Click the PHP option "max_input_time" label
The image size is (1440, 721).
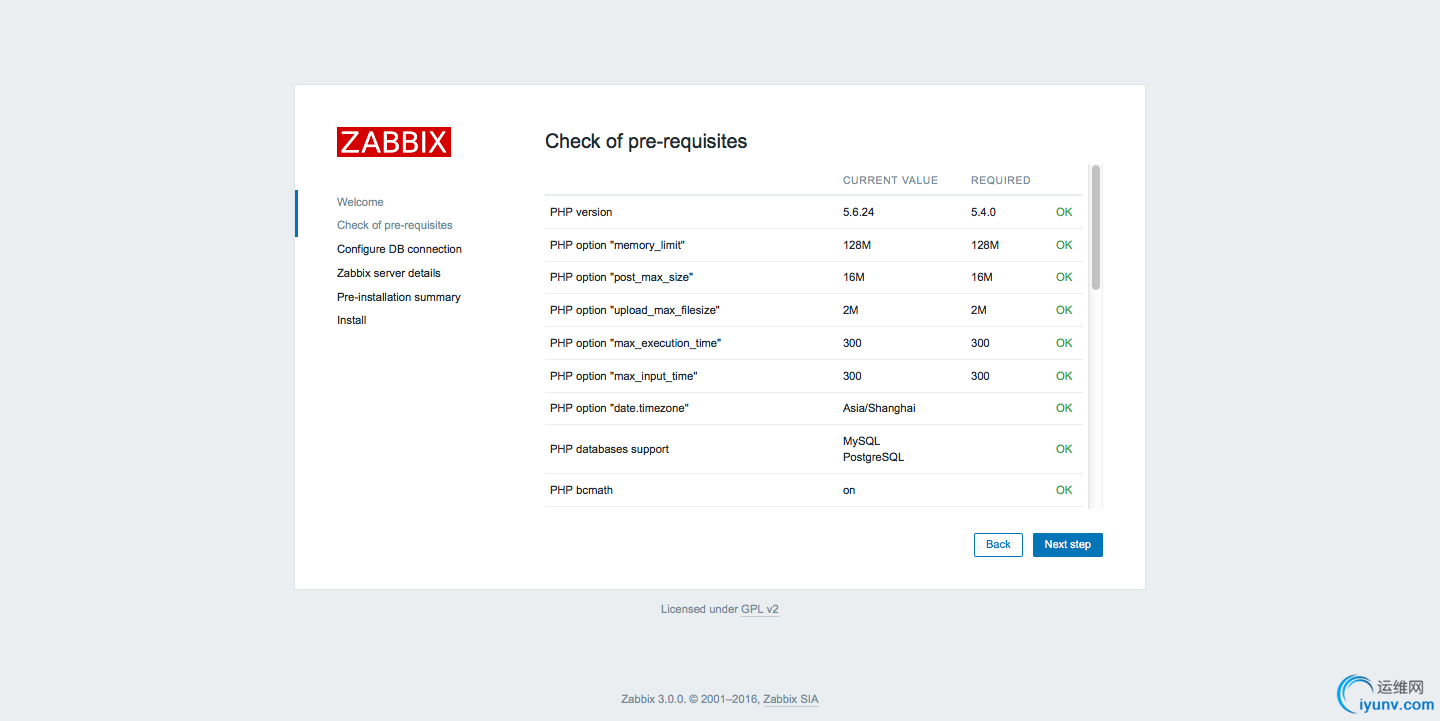point(623,376)
